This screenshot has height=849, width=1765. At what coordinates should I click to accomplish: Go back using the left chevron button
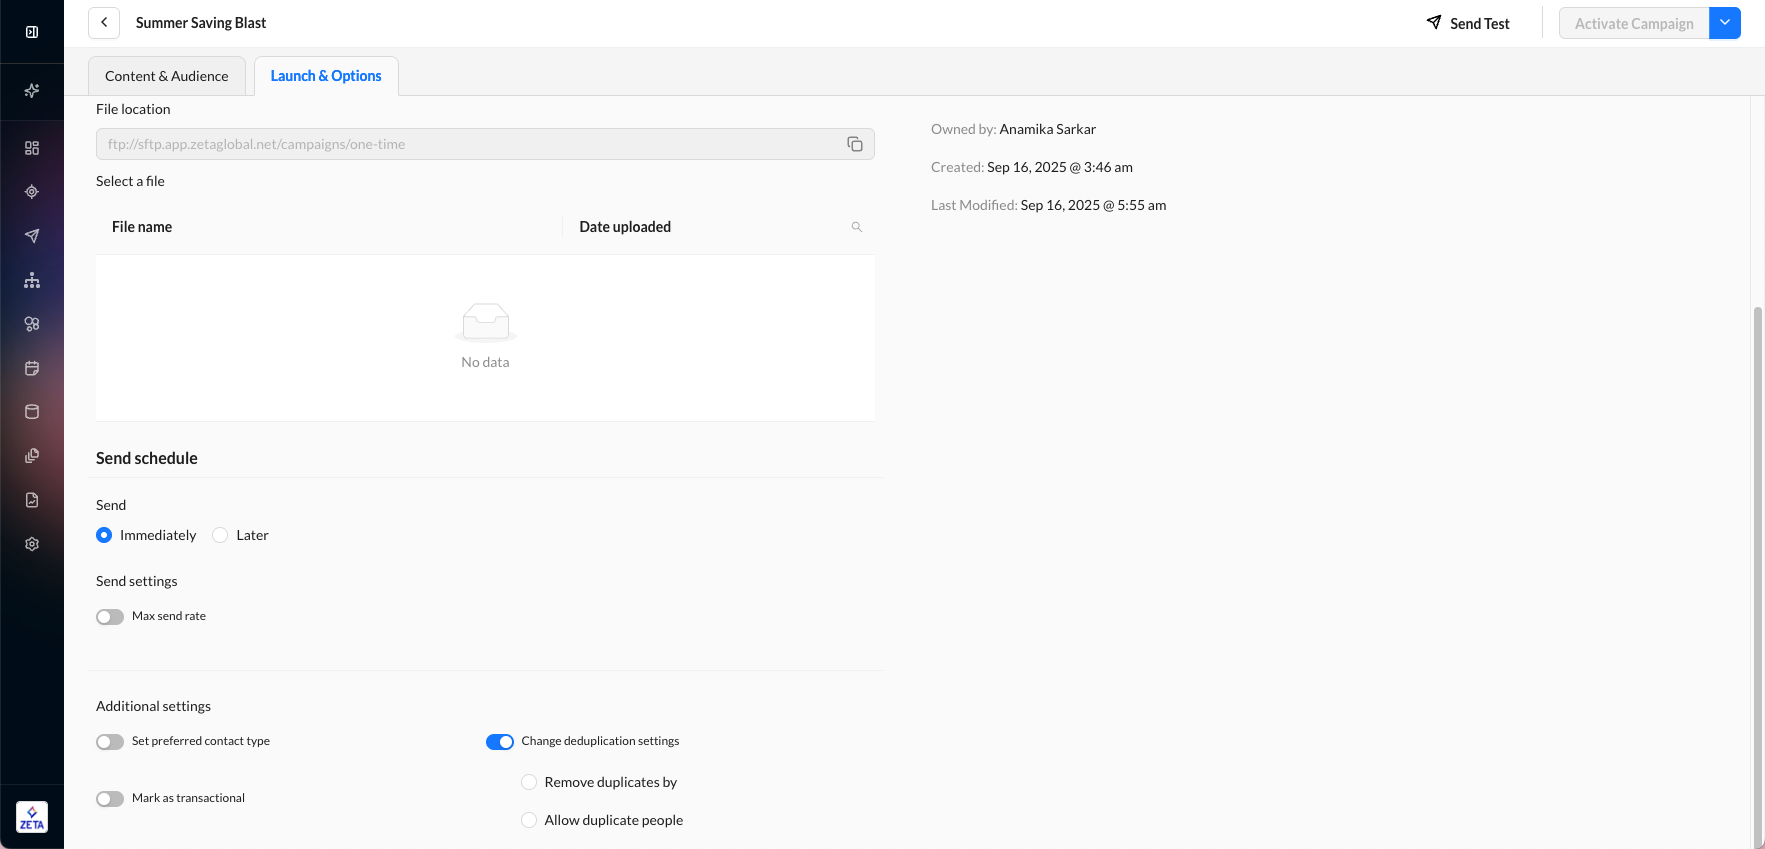coord(104,23)
